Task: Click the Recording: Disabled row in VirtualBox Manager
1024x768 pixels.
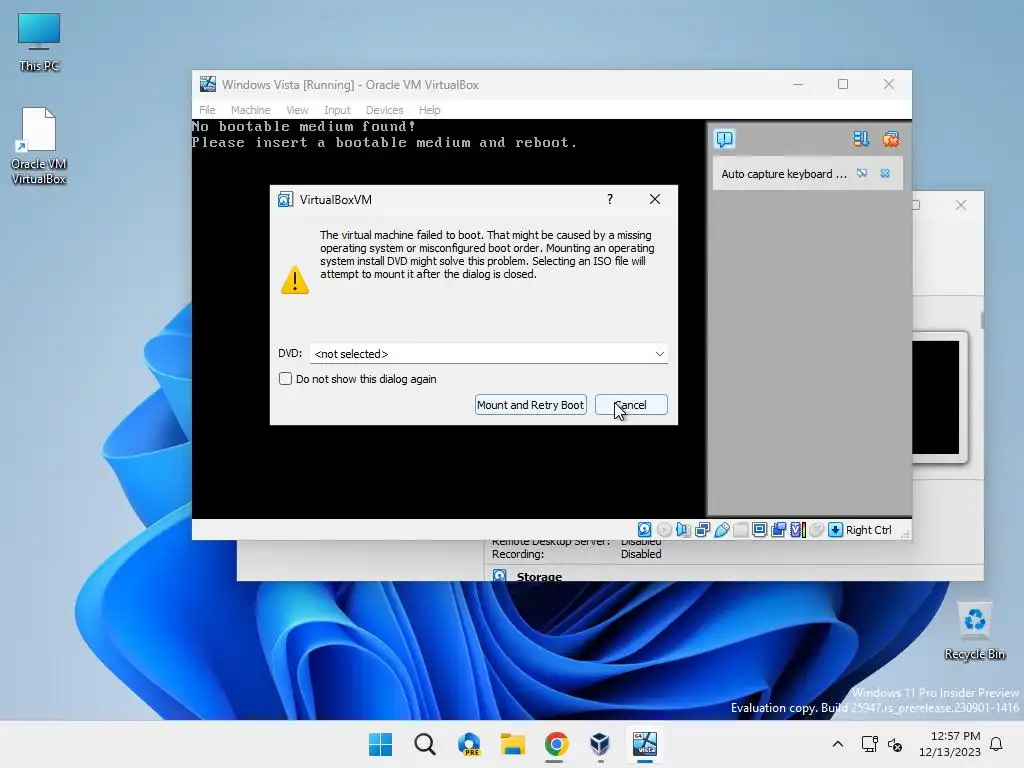Action: click(577, 554)
